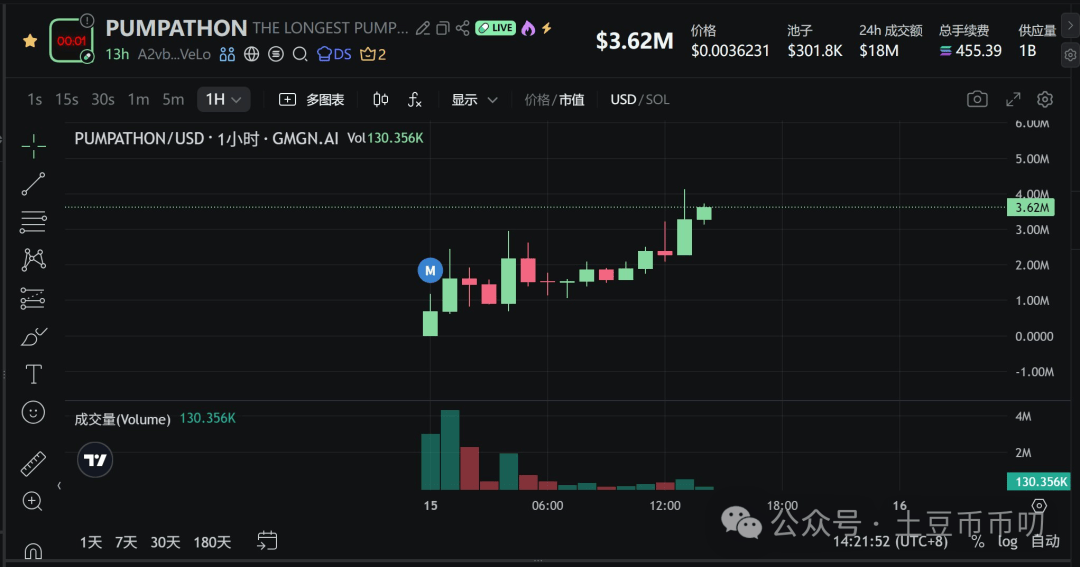The image size is (1080, 567).
Task: Open the token website globe icon
Action: [x=251, y=54]
